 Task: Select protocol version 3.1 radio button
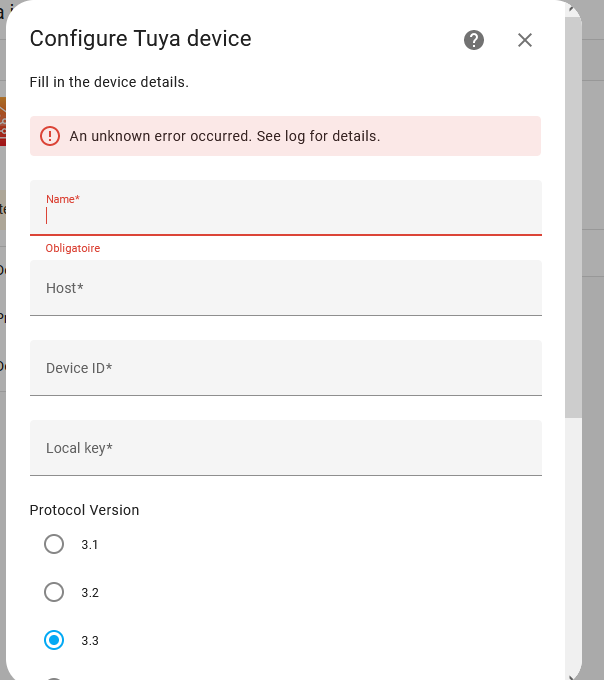coord(54,544)
